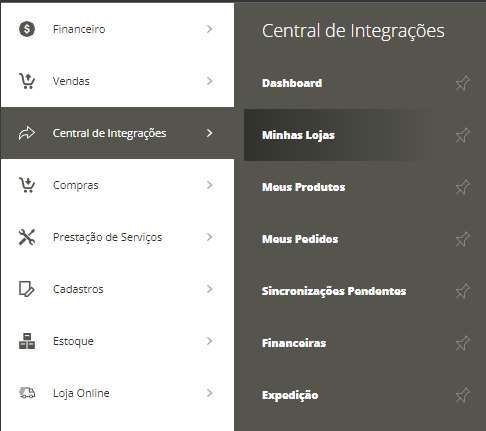
Task: Click the Loja Online truck icon
Action: point(27,393)
